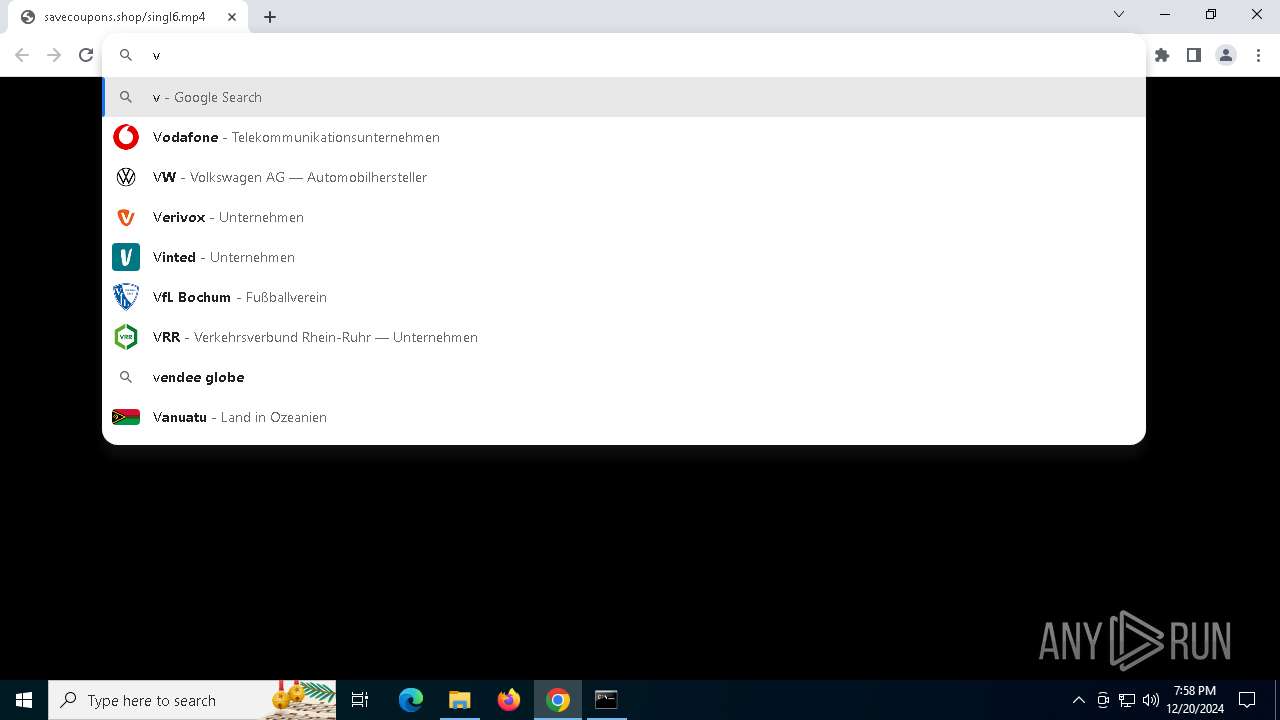Click the VRR logo icon
This screenshot has height=720, width=1280.
point(126,337)
